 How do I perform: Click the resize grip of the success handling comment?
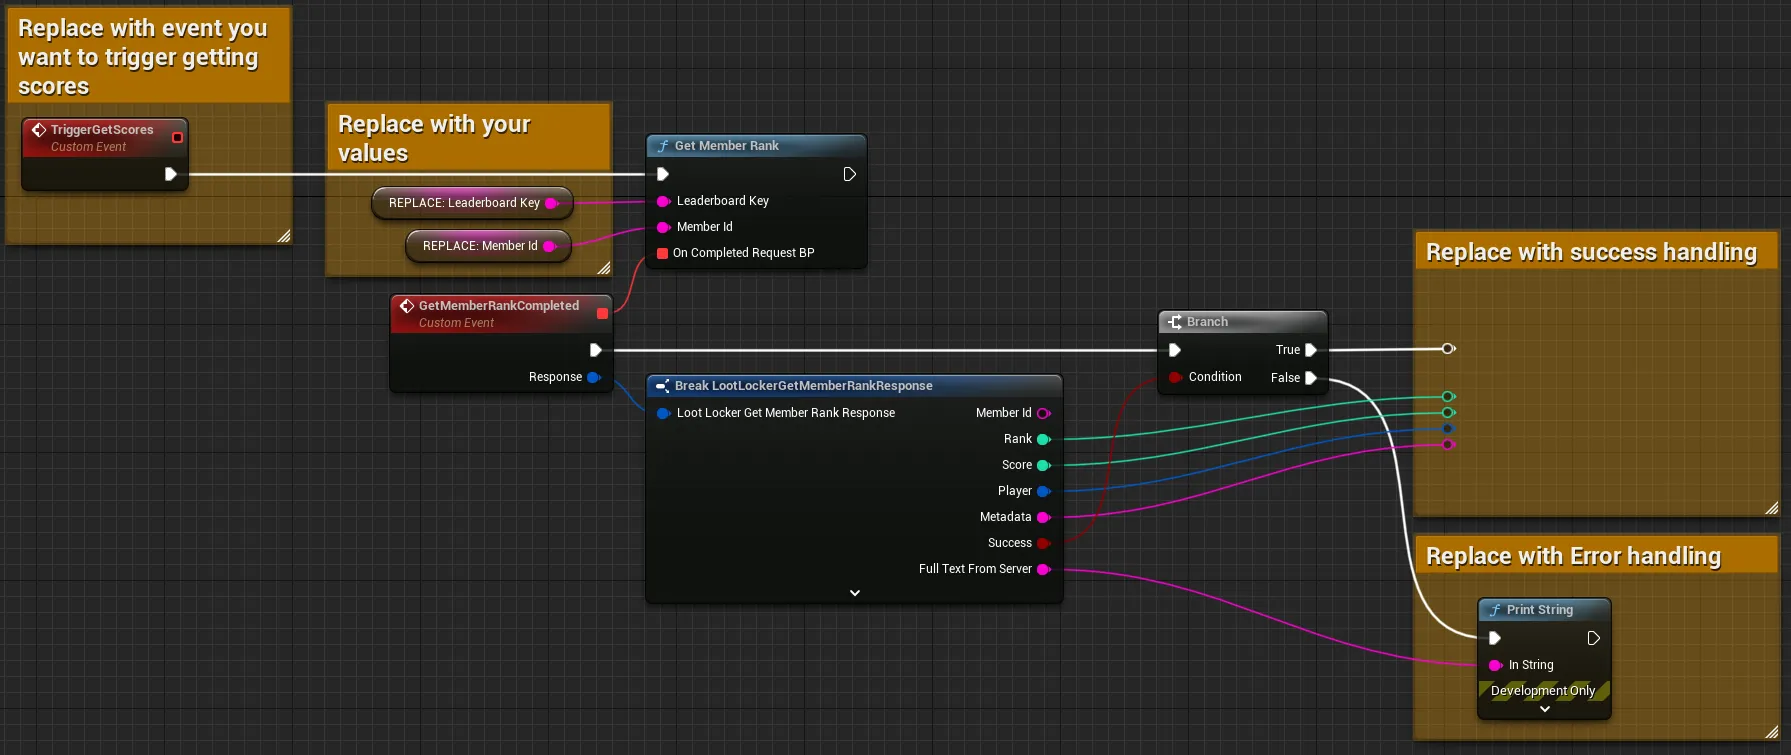[x=1771, y=508]
